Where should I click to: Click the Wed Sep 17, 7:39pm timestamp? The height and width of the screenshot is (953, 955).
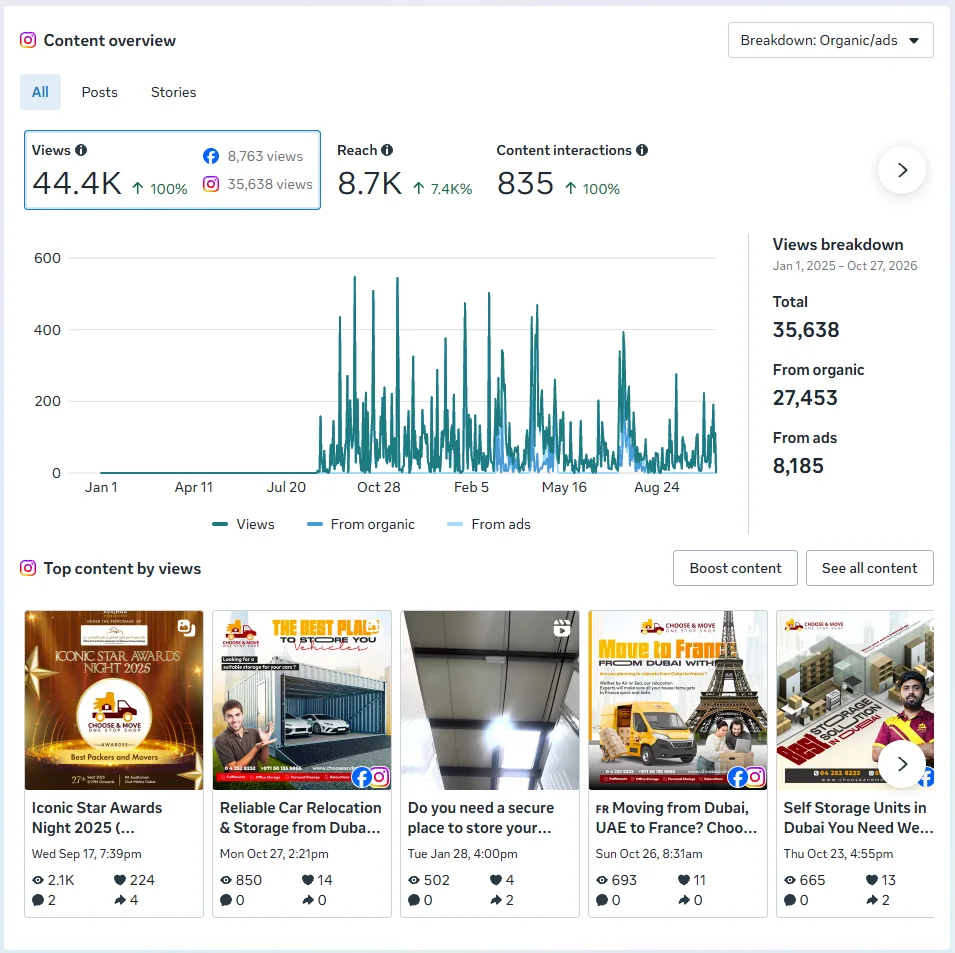coord(86,854)
